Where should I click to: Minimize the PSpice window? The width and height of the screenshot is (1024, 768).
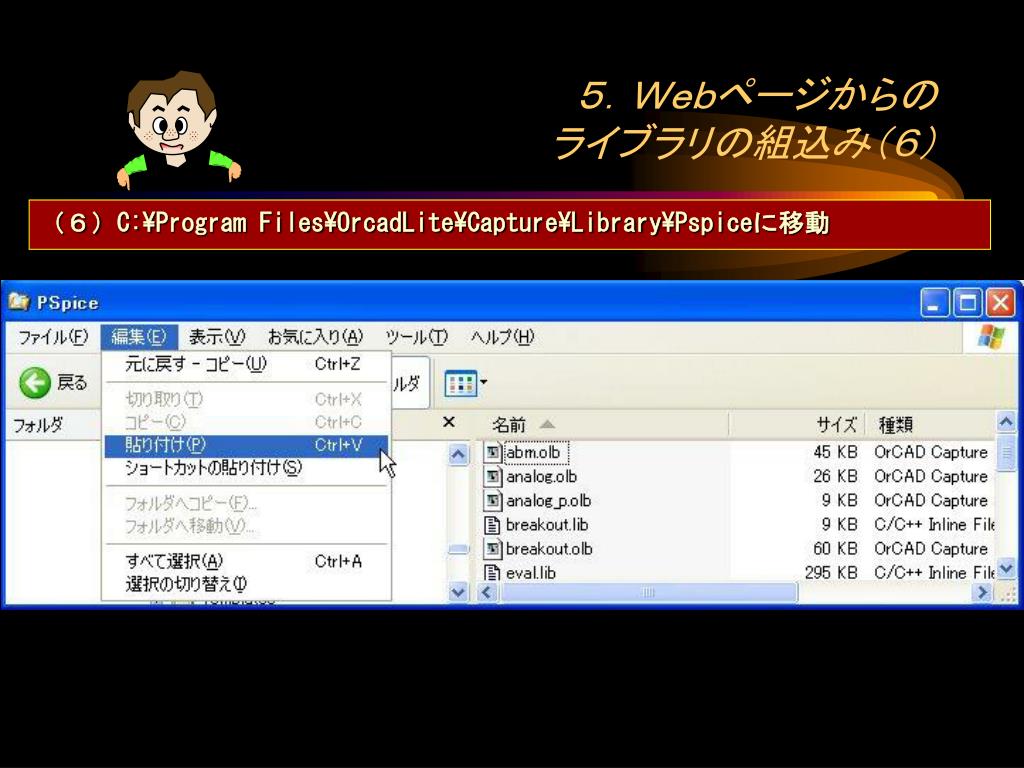tap(935, 303)
